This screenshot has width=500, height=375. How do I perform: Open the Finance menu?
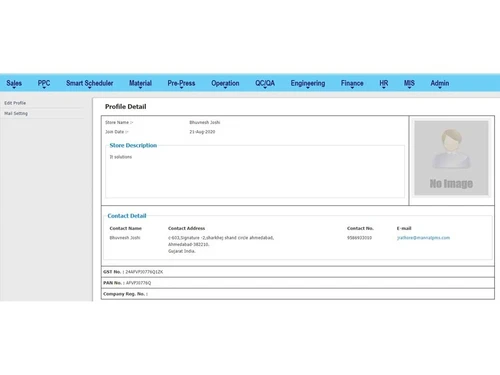tap(352, 83)
